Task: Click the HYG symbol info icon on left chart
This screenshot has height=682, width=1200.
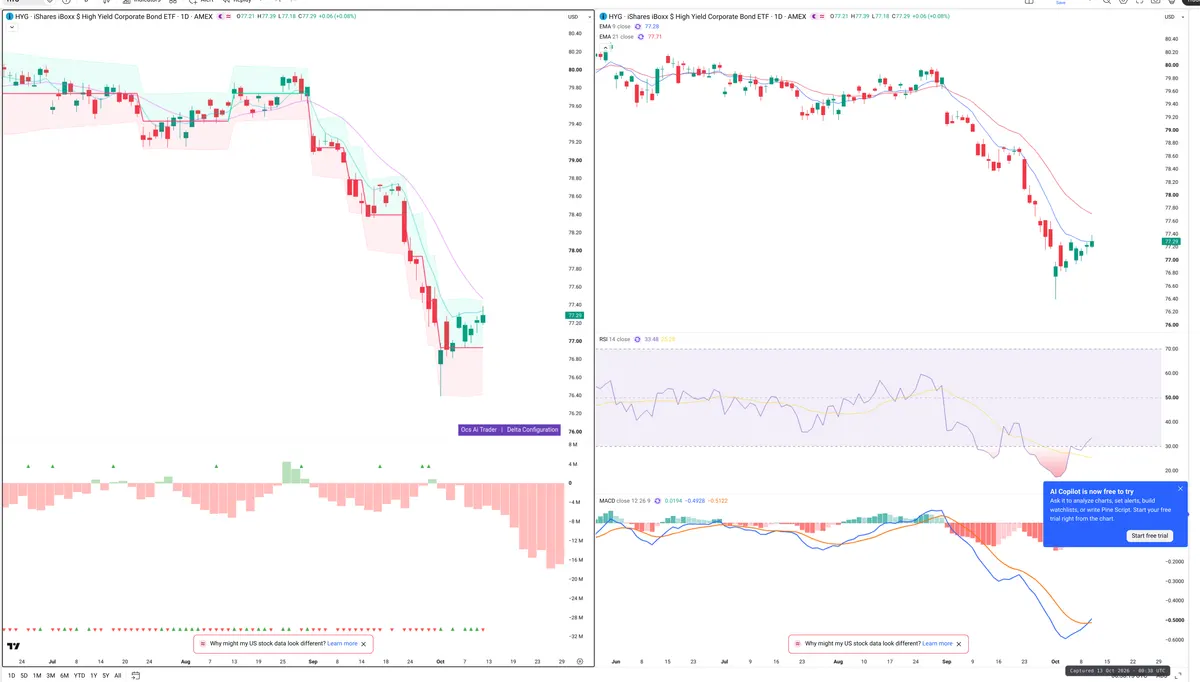Action: tap(9, 17)
